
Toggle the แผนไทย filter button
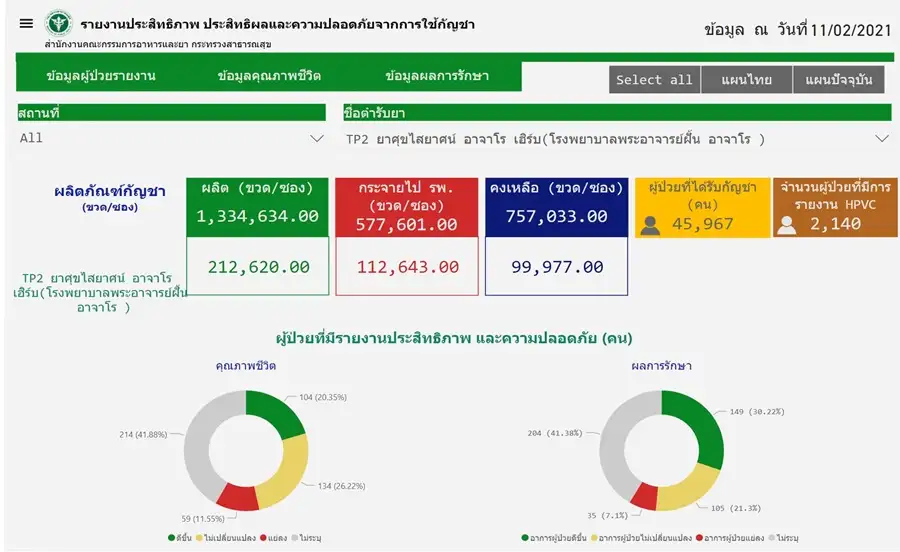[746, 80]
